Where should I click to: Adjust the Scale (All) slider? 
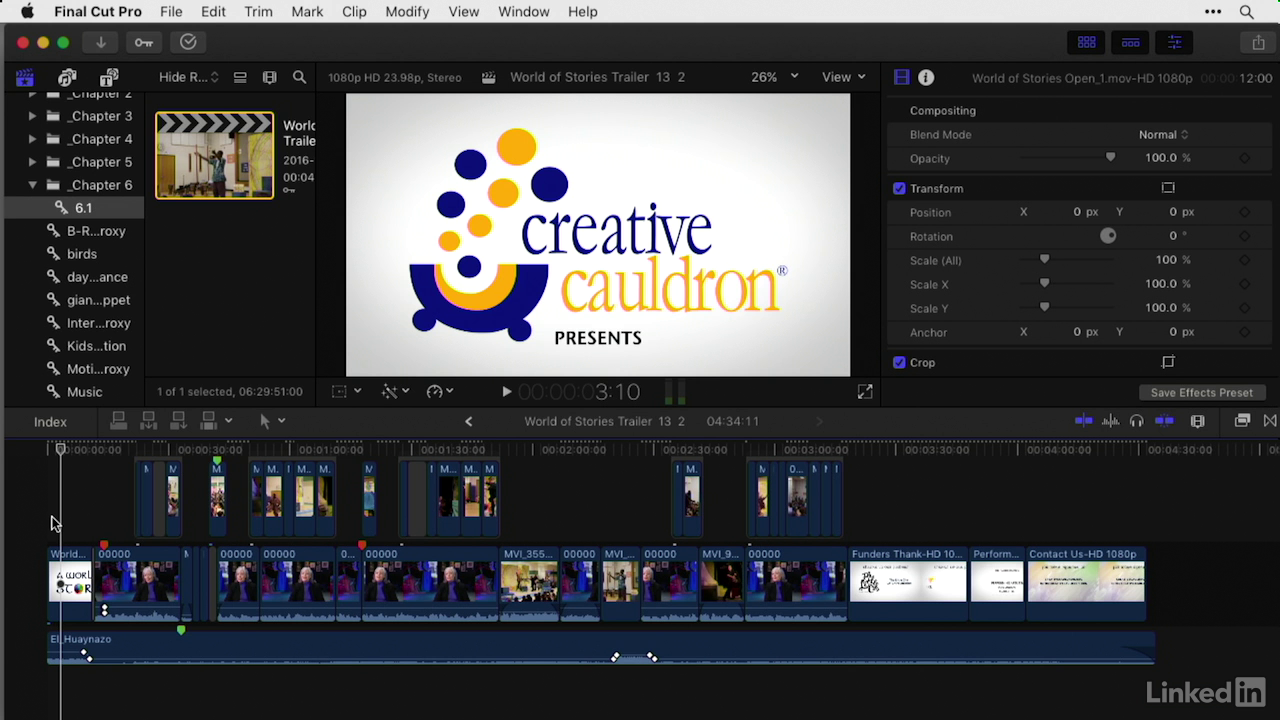coord(1044,260)
